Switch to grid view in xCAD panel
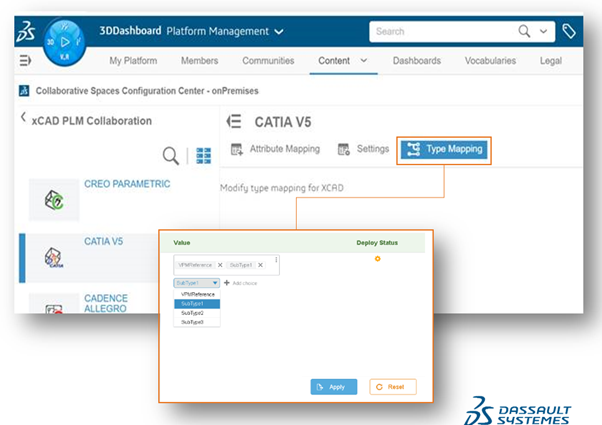The height and width of the screenshot is (425, 602). pos(204,155)
